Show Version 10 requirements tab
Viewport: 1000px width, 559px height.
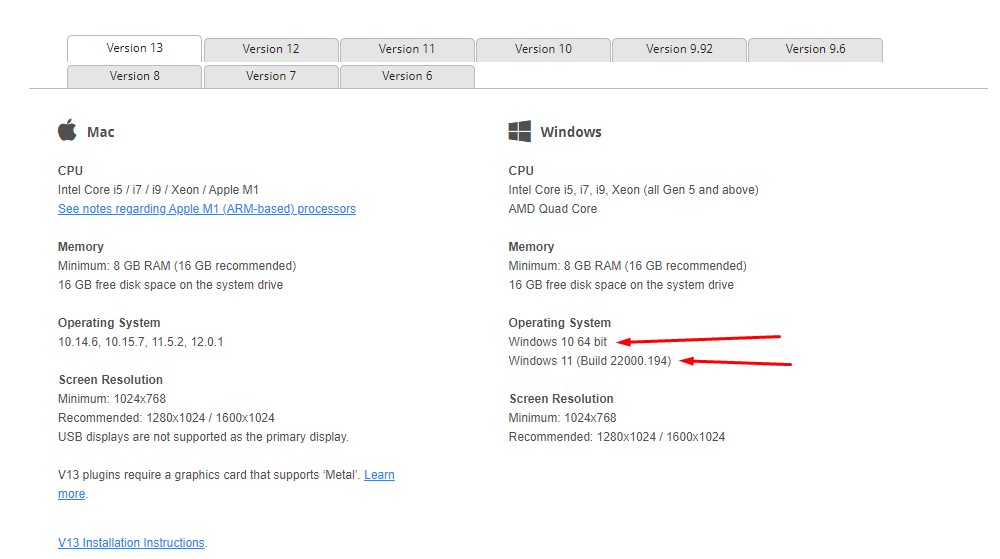click(x=543, y=49)
